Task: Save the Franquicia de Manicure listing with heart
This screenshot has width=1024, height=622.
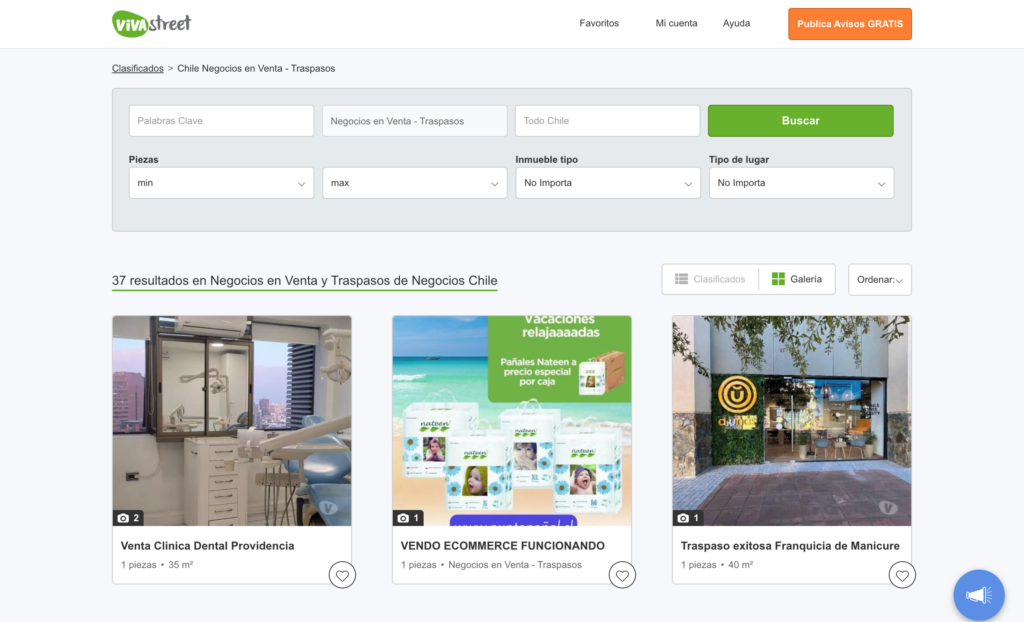Action: [x=902, y=575]
